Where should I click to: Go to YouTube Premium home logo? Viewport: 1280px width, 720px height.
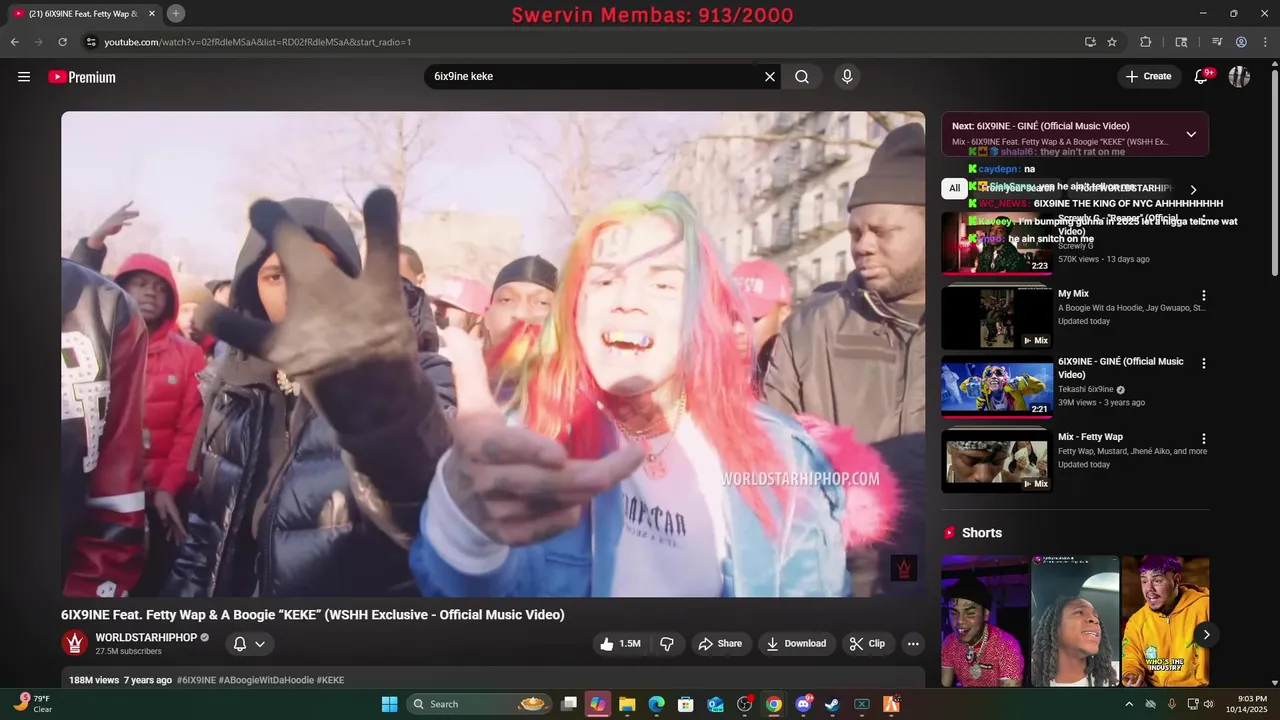click(x=82, y=77)
